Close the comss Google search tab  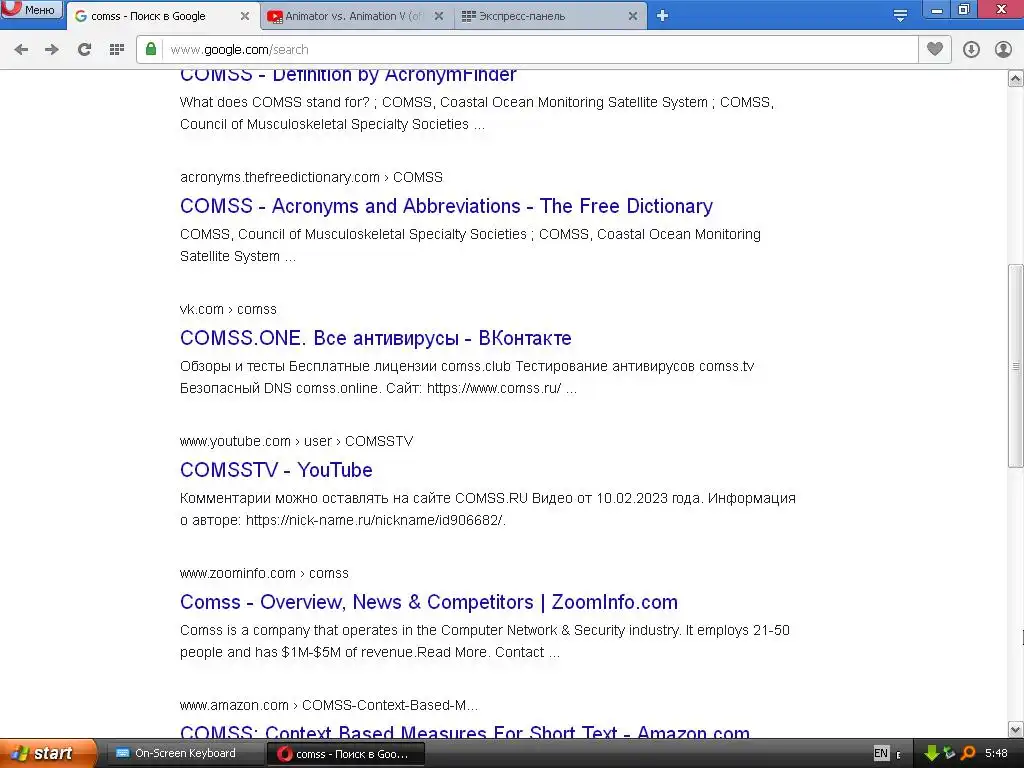point(245,16)
